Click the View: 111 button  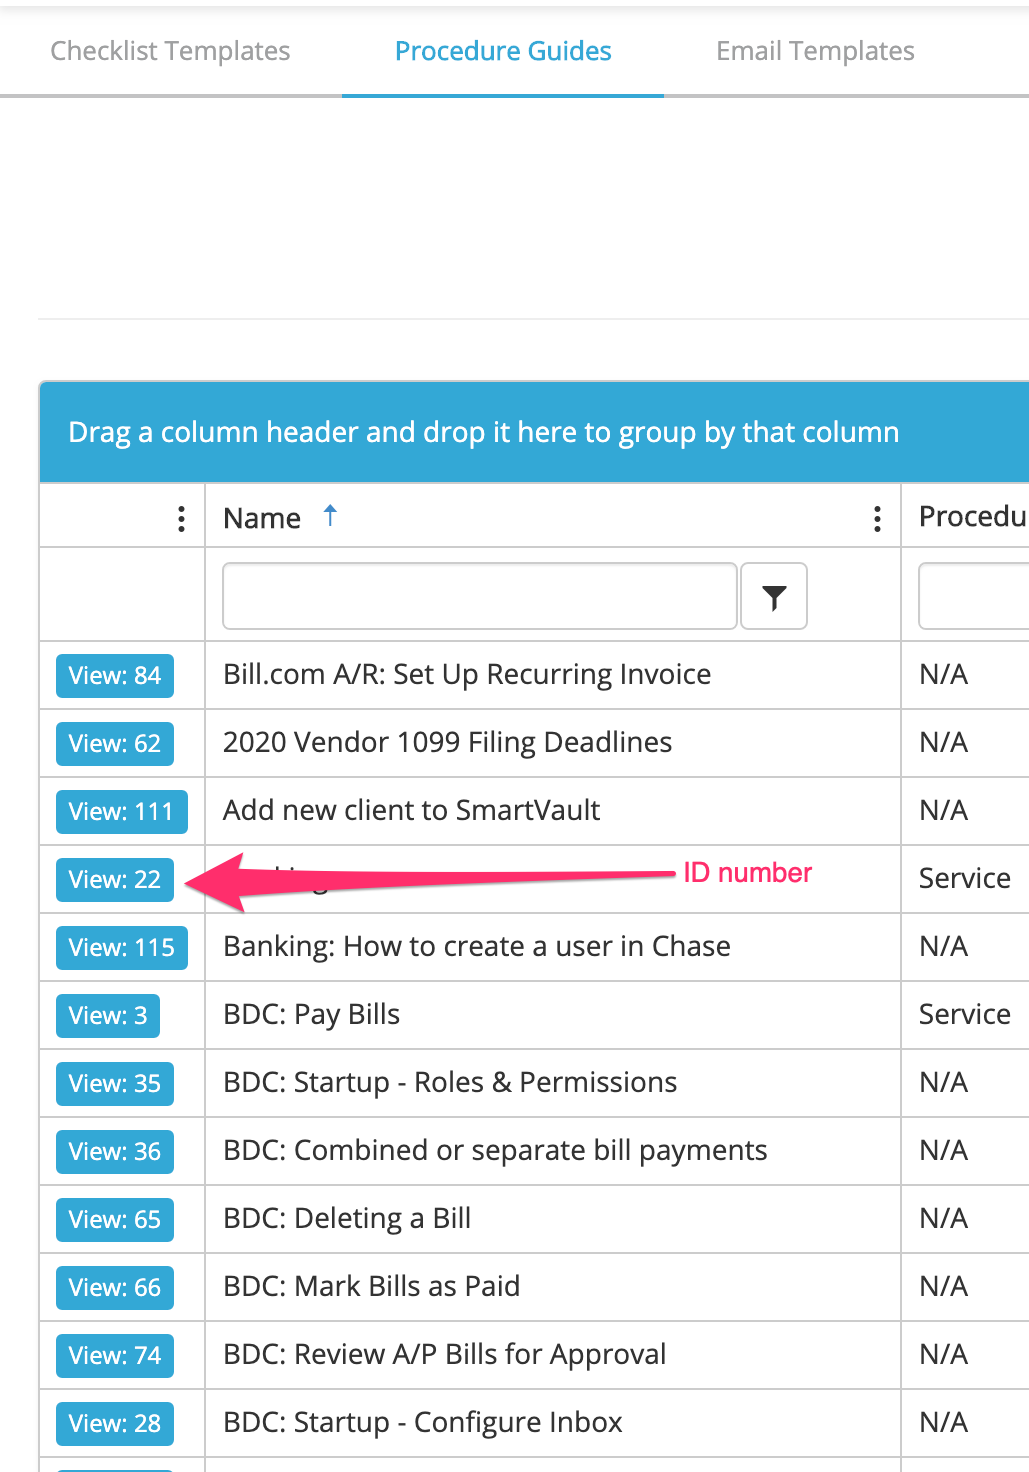(x=121, y=812)
